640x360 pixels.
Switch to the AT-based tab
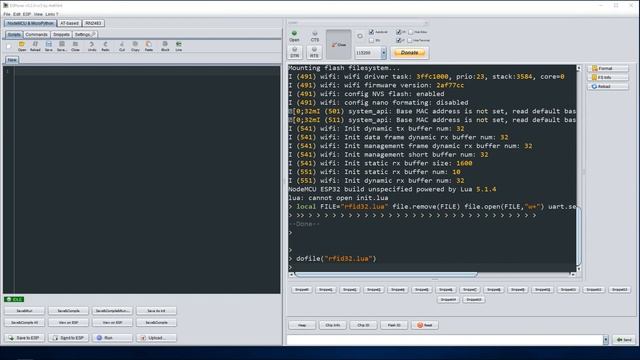coord(69,23)
